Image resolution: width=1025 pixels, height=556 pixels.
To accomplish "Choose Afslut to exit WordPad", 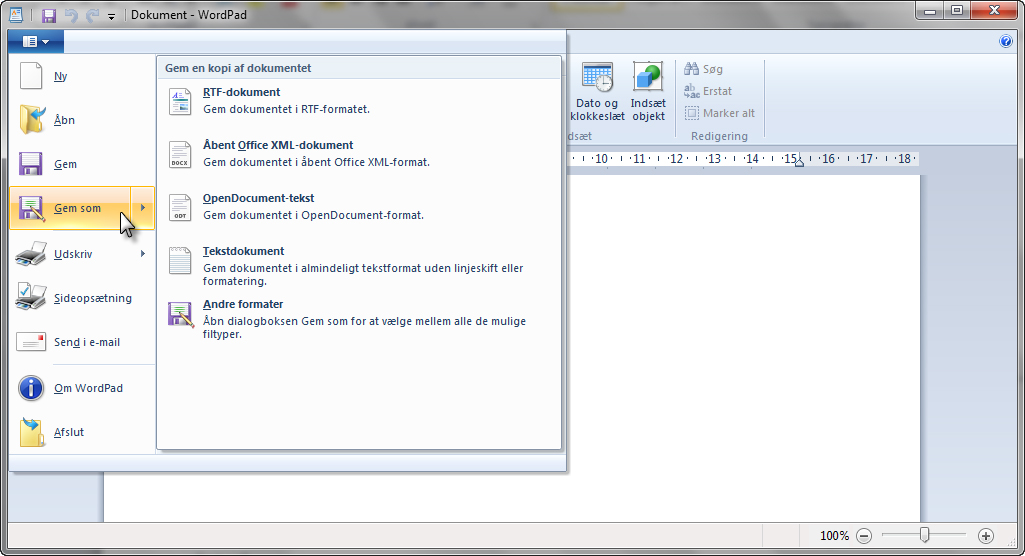I will 82,432.
